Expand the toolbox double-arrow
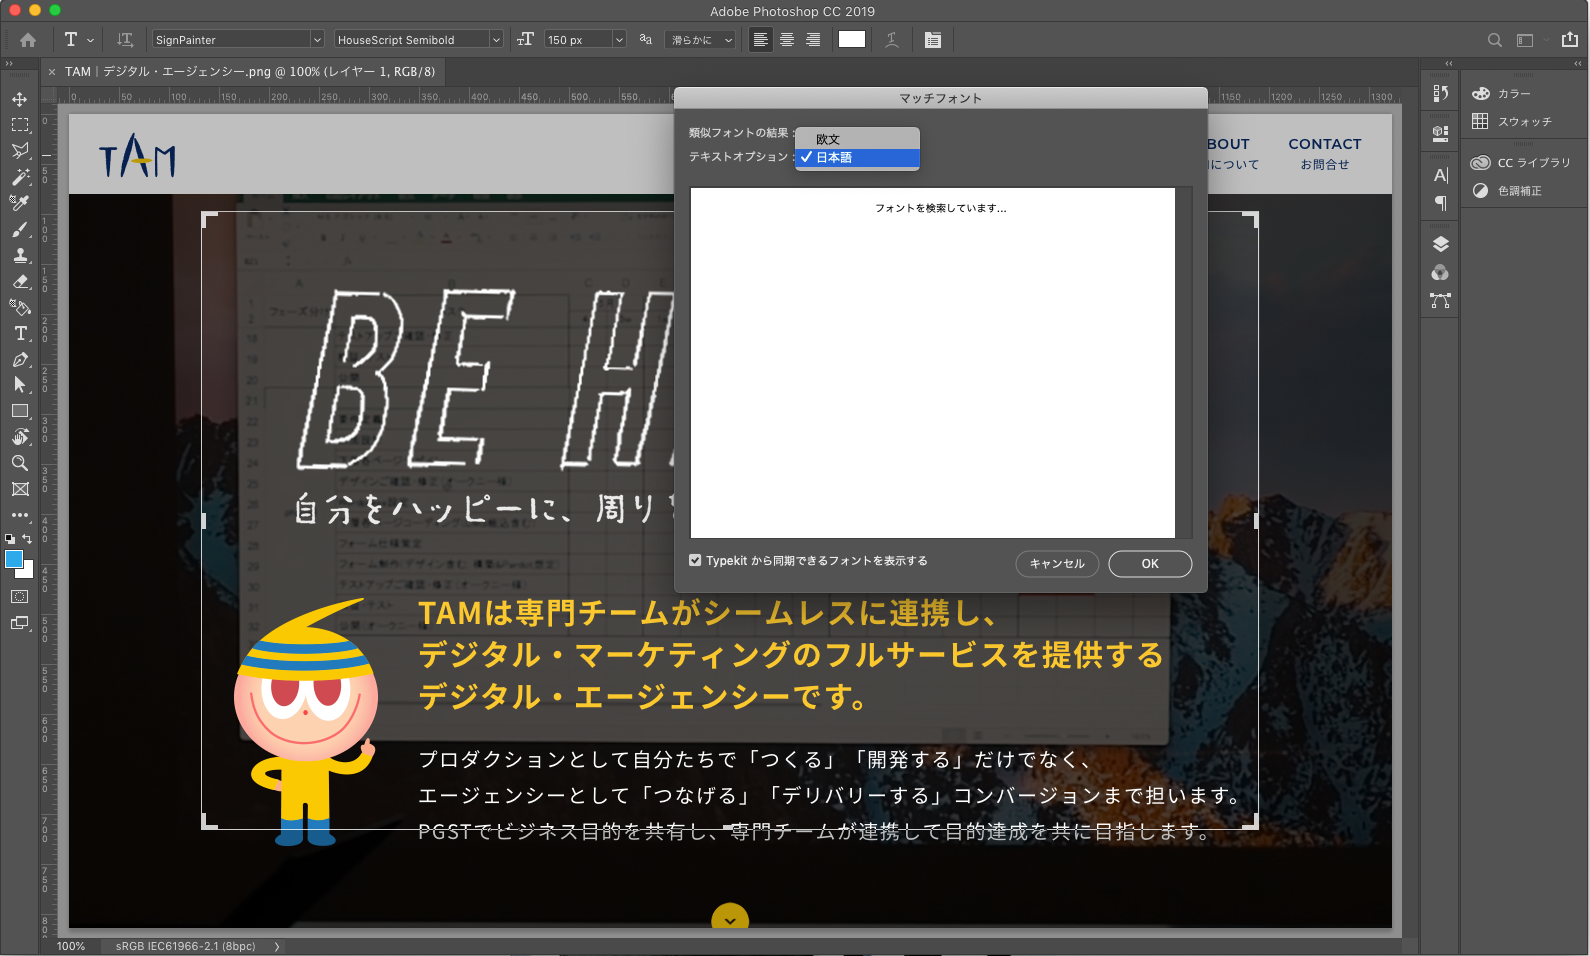This screenshot has height=956, width=1590. pyautogui.click(x=9, y=63)
